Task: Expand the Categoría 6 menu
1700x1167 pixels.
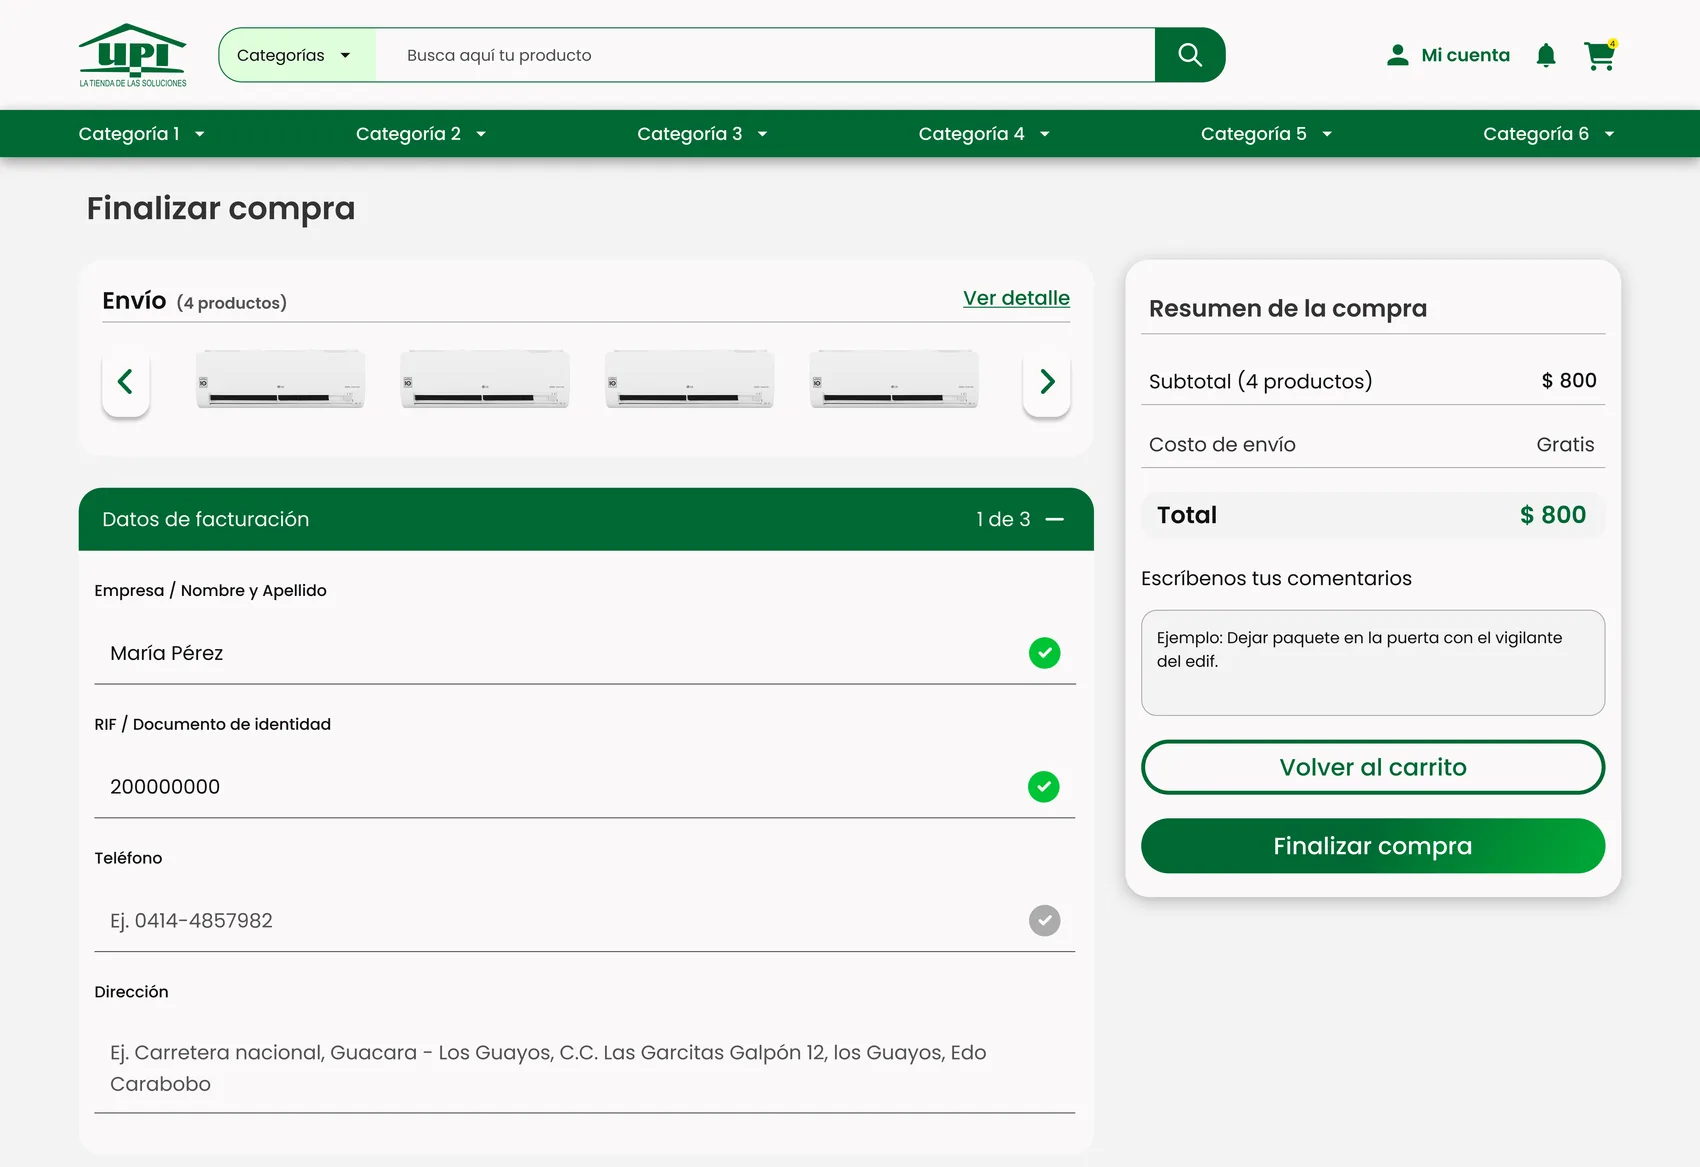Action: (1549, 134)
